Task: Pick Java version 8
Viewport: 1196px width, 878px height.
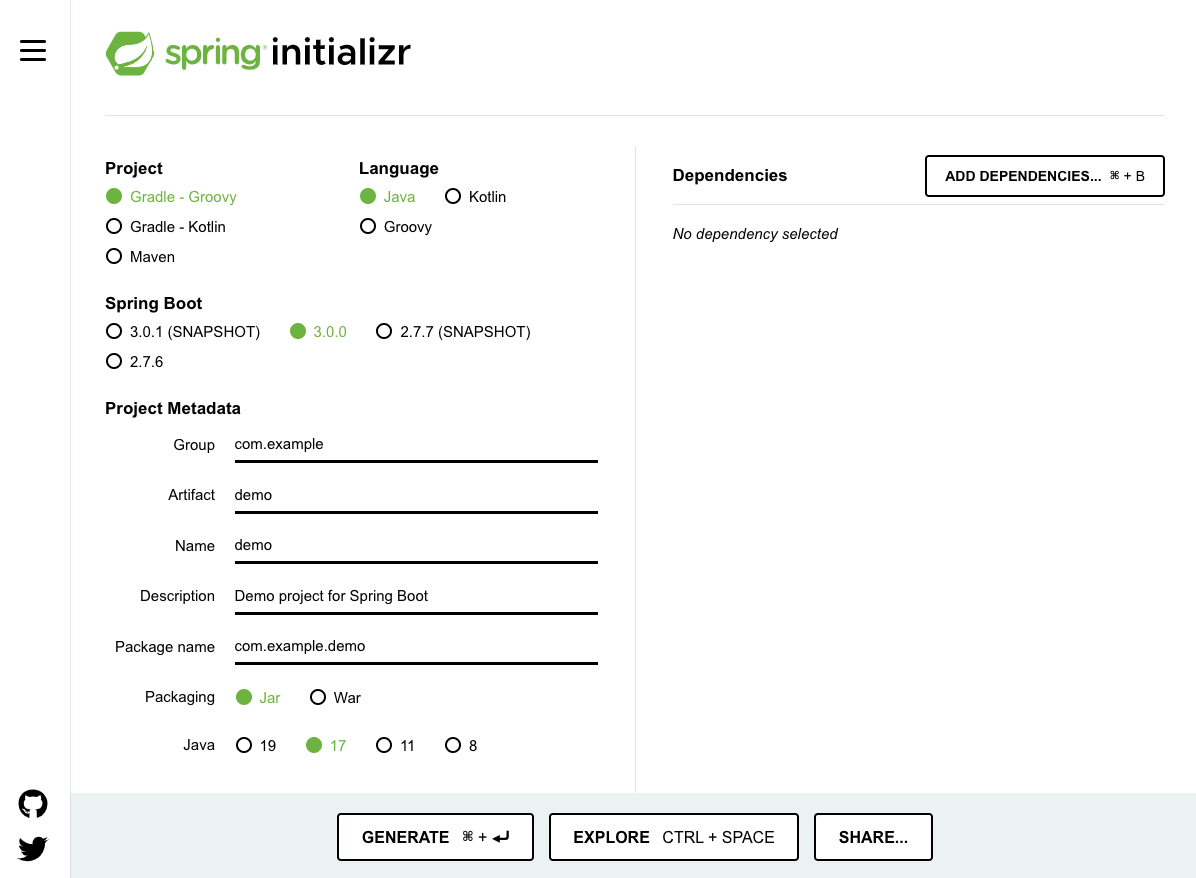Action: [461, 745]
